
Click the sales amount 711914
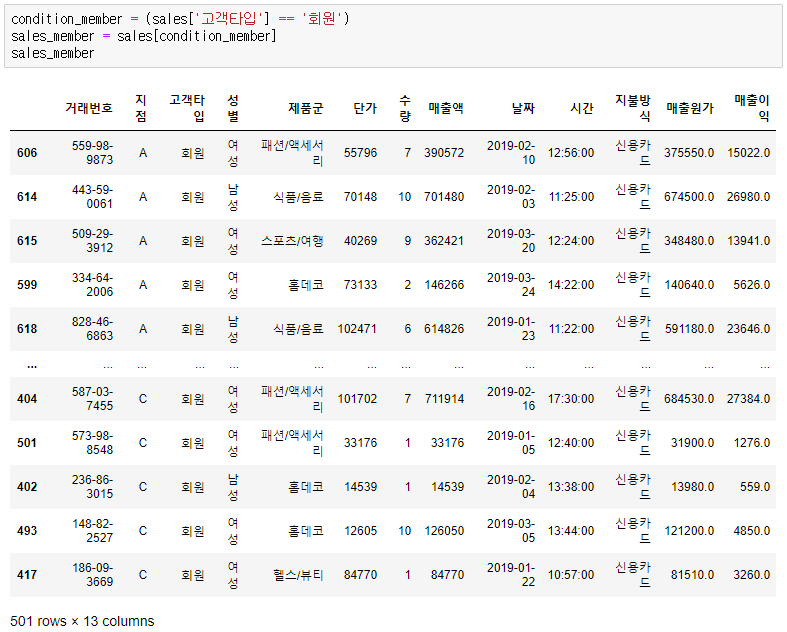pyautogui.click(x=444, y=399)
